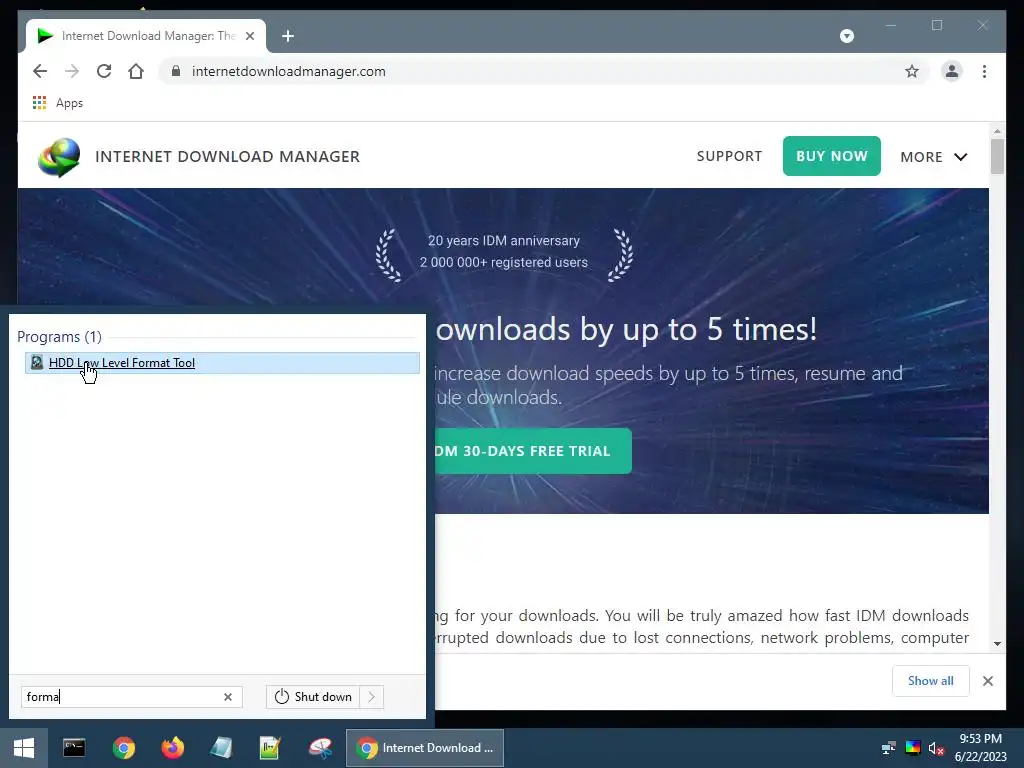Image resolution: width=1024 pixels, height=768 pixels.
Task: Open the blue notebook taskbar app
Action: coord(221,748)
